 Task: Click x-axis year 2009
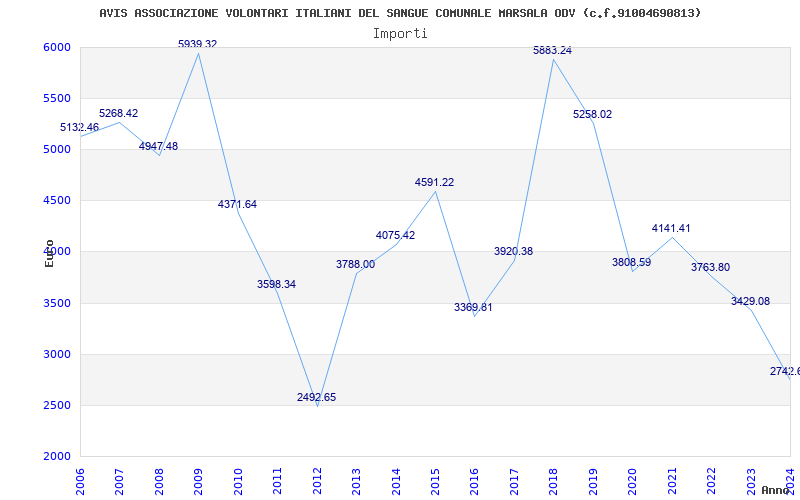click(x=198, y=481)
